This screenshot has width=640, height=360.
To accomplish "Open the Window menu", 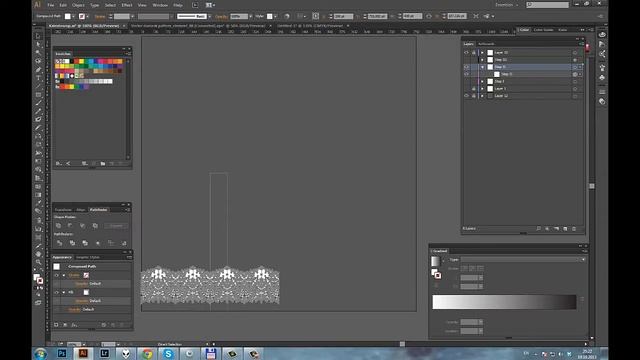I will click(160, 5).
